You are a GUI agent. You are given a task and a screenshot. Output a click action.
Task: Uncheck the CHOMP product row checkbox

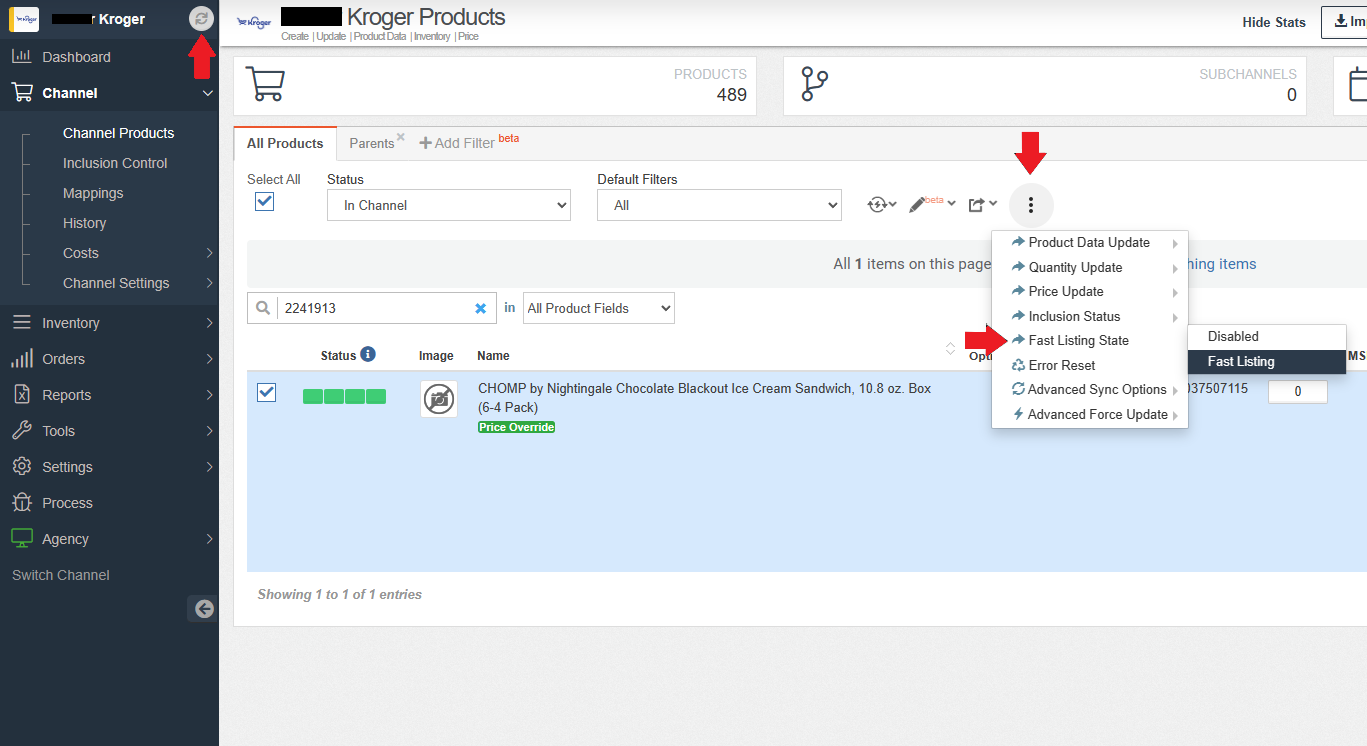click(266, 392)
